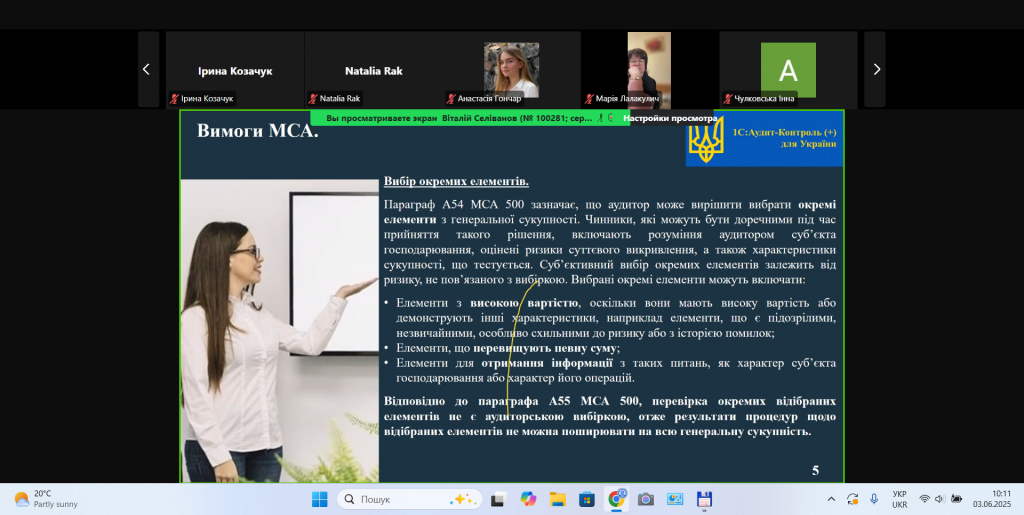Show next participants with right arrow
Screen dimensions: 1024x515
875,69
